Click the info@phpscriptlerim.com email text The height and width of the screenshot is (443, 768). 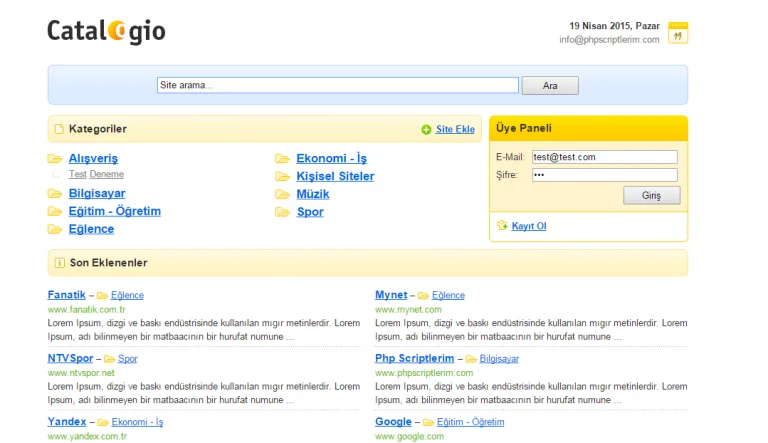[609, 40]
